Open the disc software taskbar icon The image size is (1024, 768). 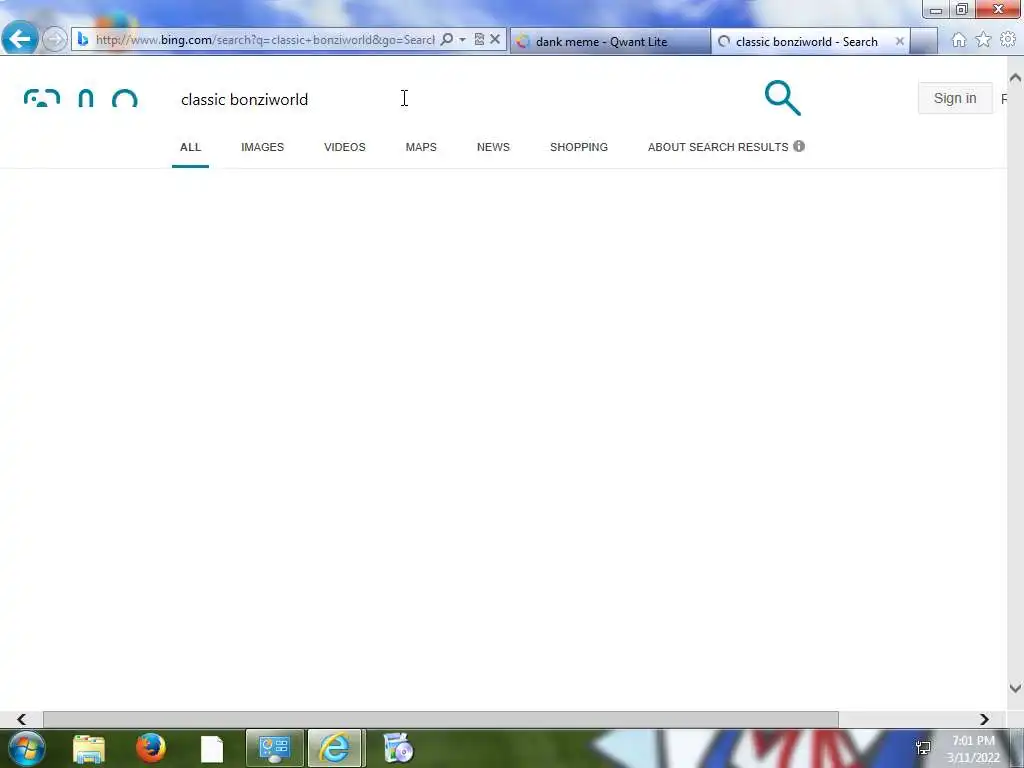click(397, 748)
